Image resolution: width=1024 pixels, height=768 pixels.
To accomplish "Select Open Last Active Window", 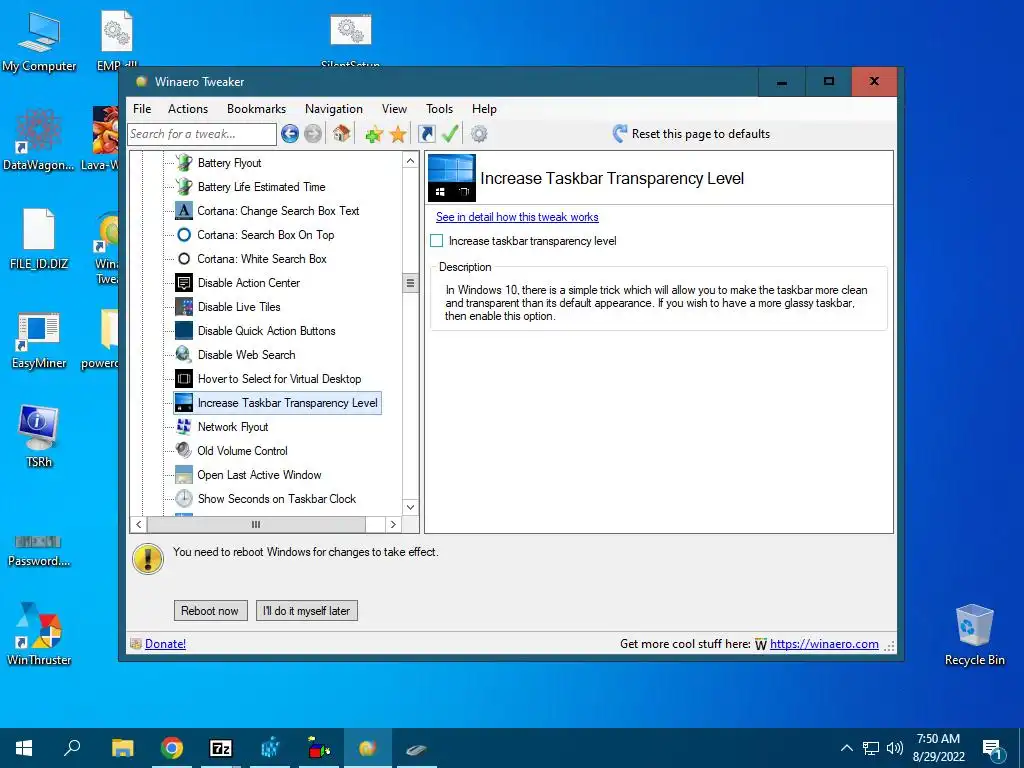I will pos(259,475).
